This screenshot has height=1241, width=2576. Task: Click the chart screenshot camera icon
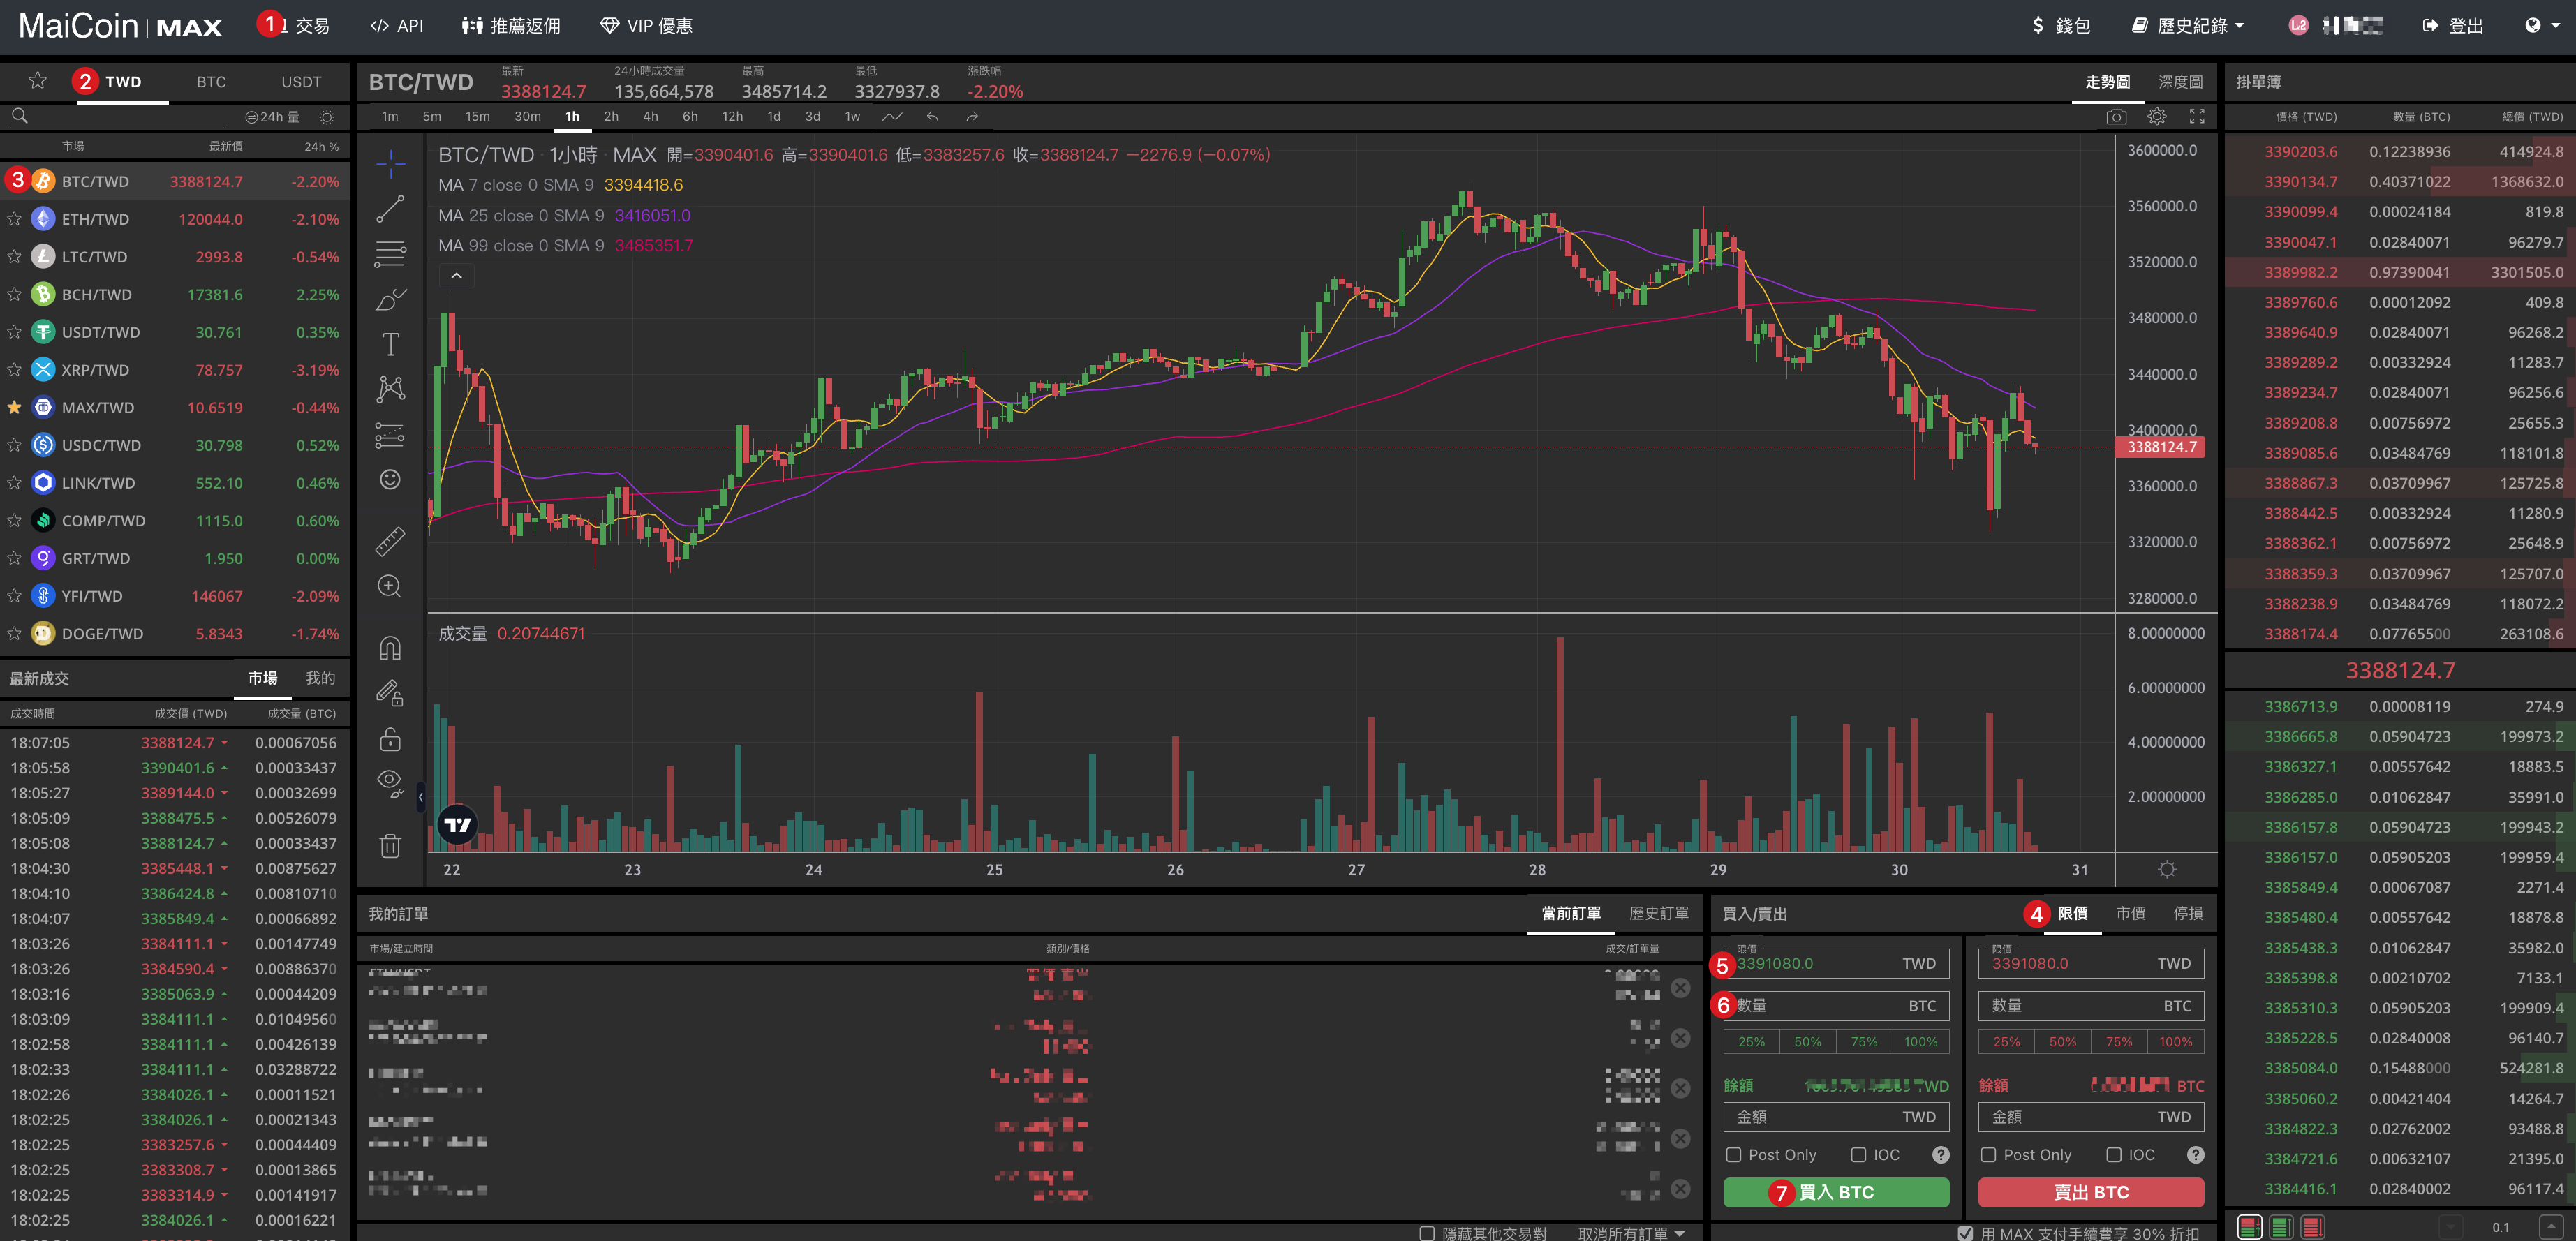[x=2116, y=117]
